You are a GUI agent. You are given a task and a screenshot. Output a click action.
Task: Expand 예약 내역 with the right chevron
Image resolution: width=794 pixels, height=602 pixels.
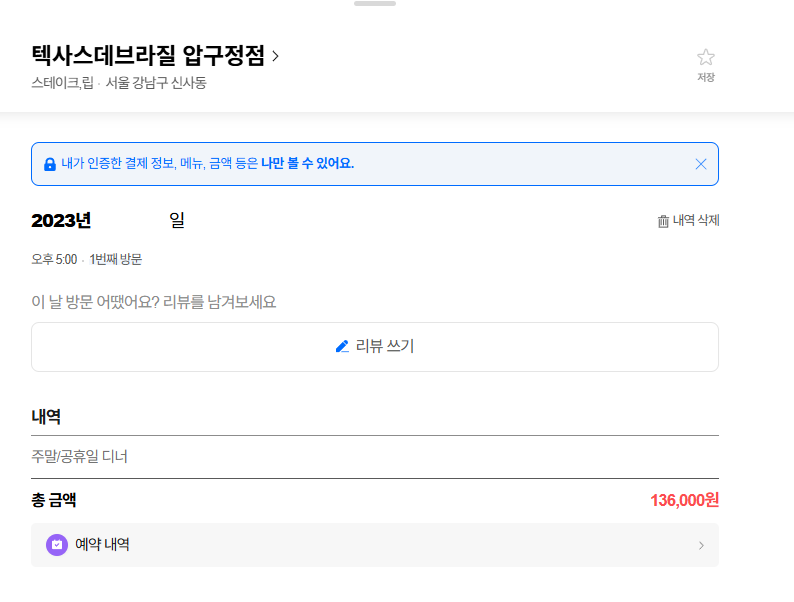click(x=701, y=545)
